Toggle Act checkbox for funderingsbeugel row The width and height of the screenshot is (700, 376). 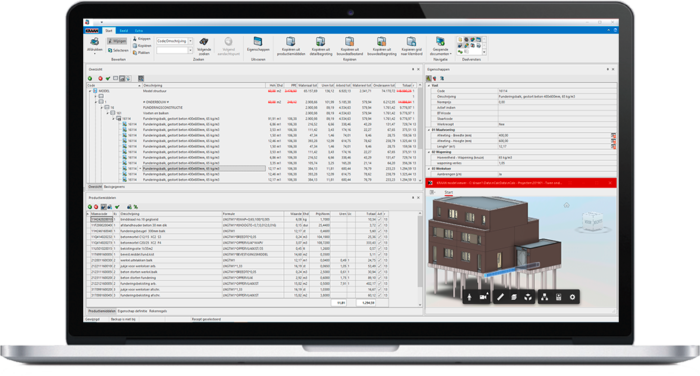pos(380,231)
